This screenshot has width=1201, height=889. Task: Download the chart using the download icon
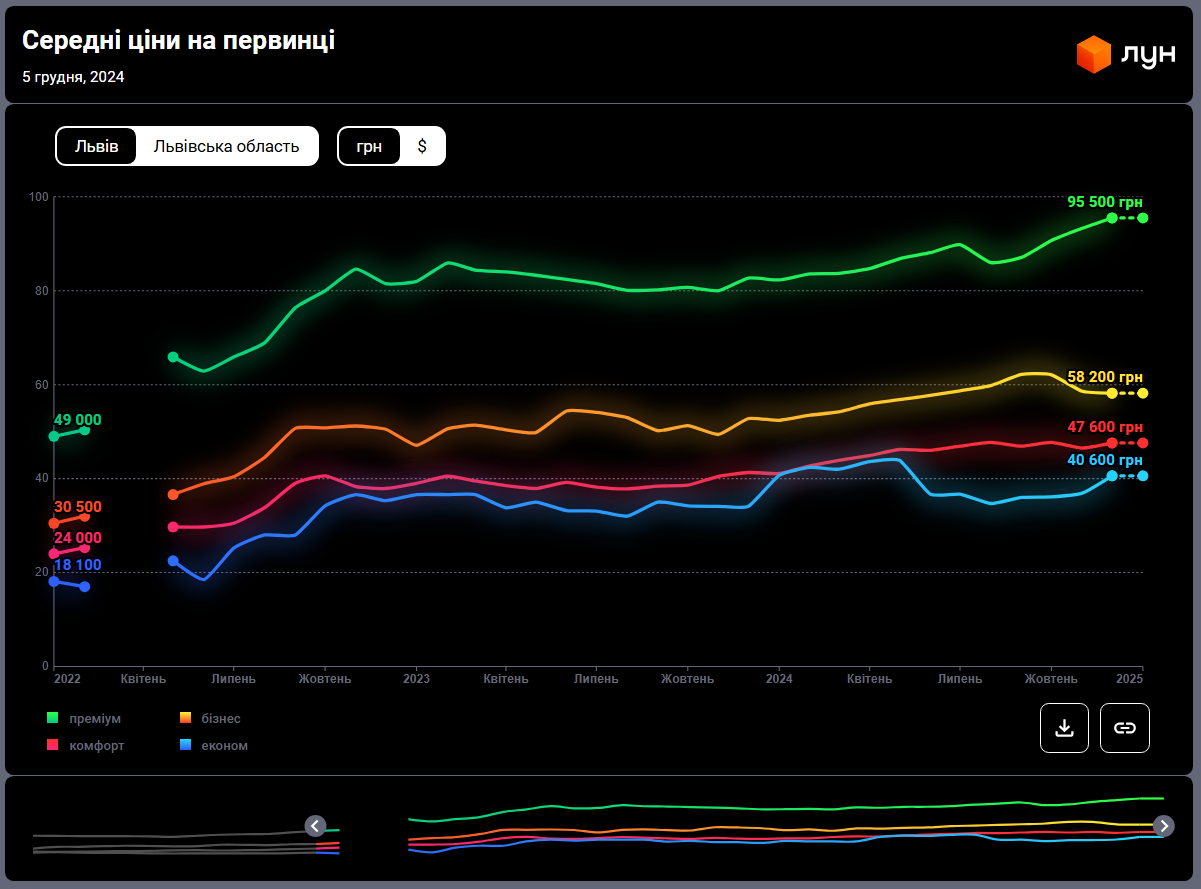tap(1064, 728)
